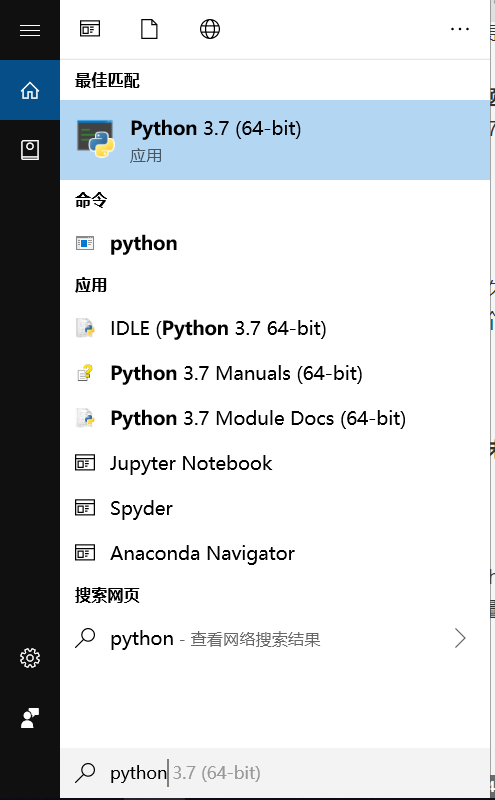Click the python command icon
Image resolution: width=495 pixels, height=800 pixels.
click(85, 243)
